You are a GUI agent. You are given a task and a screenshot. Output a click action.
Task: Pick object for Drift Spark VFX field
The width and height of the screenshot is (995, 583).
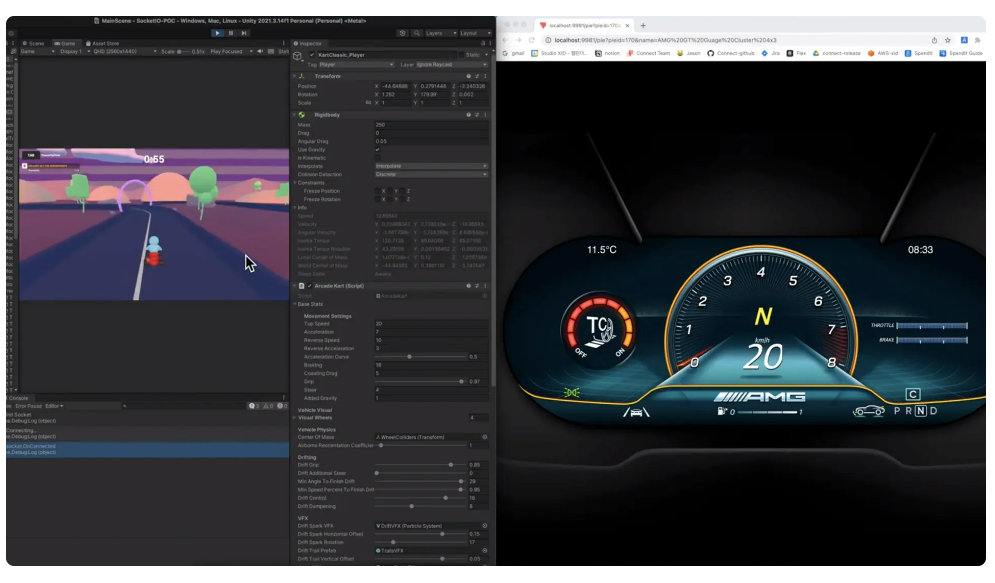point(485,526)
